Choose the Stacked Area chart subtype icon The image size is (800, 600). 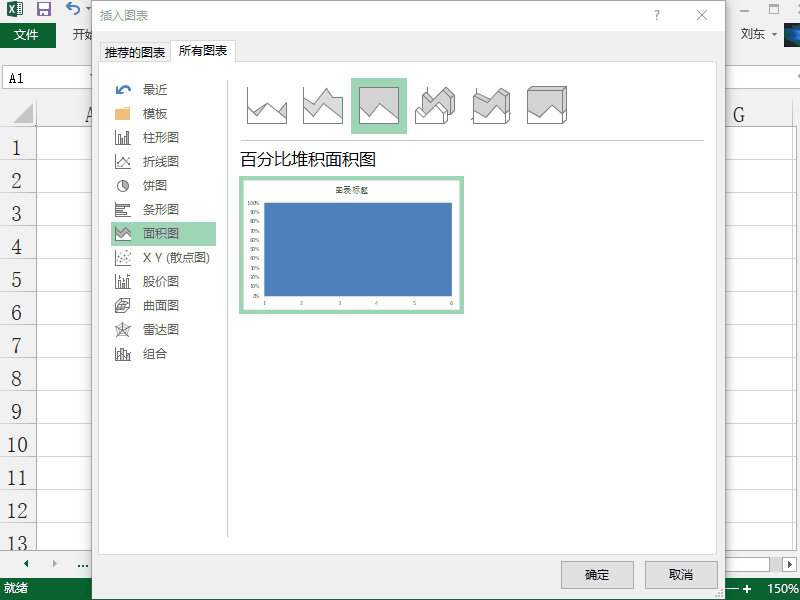(x=323, y=106)
